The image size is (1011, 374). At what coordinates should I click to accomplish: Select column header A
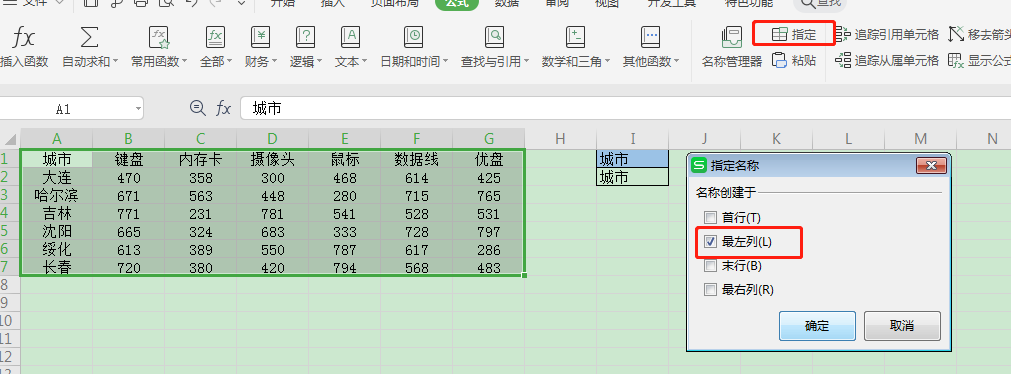(57, 139)
